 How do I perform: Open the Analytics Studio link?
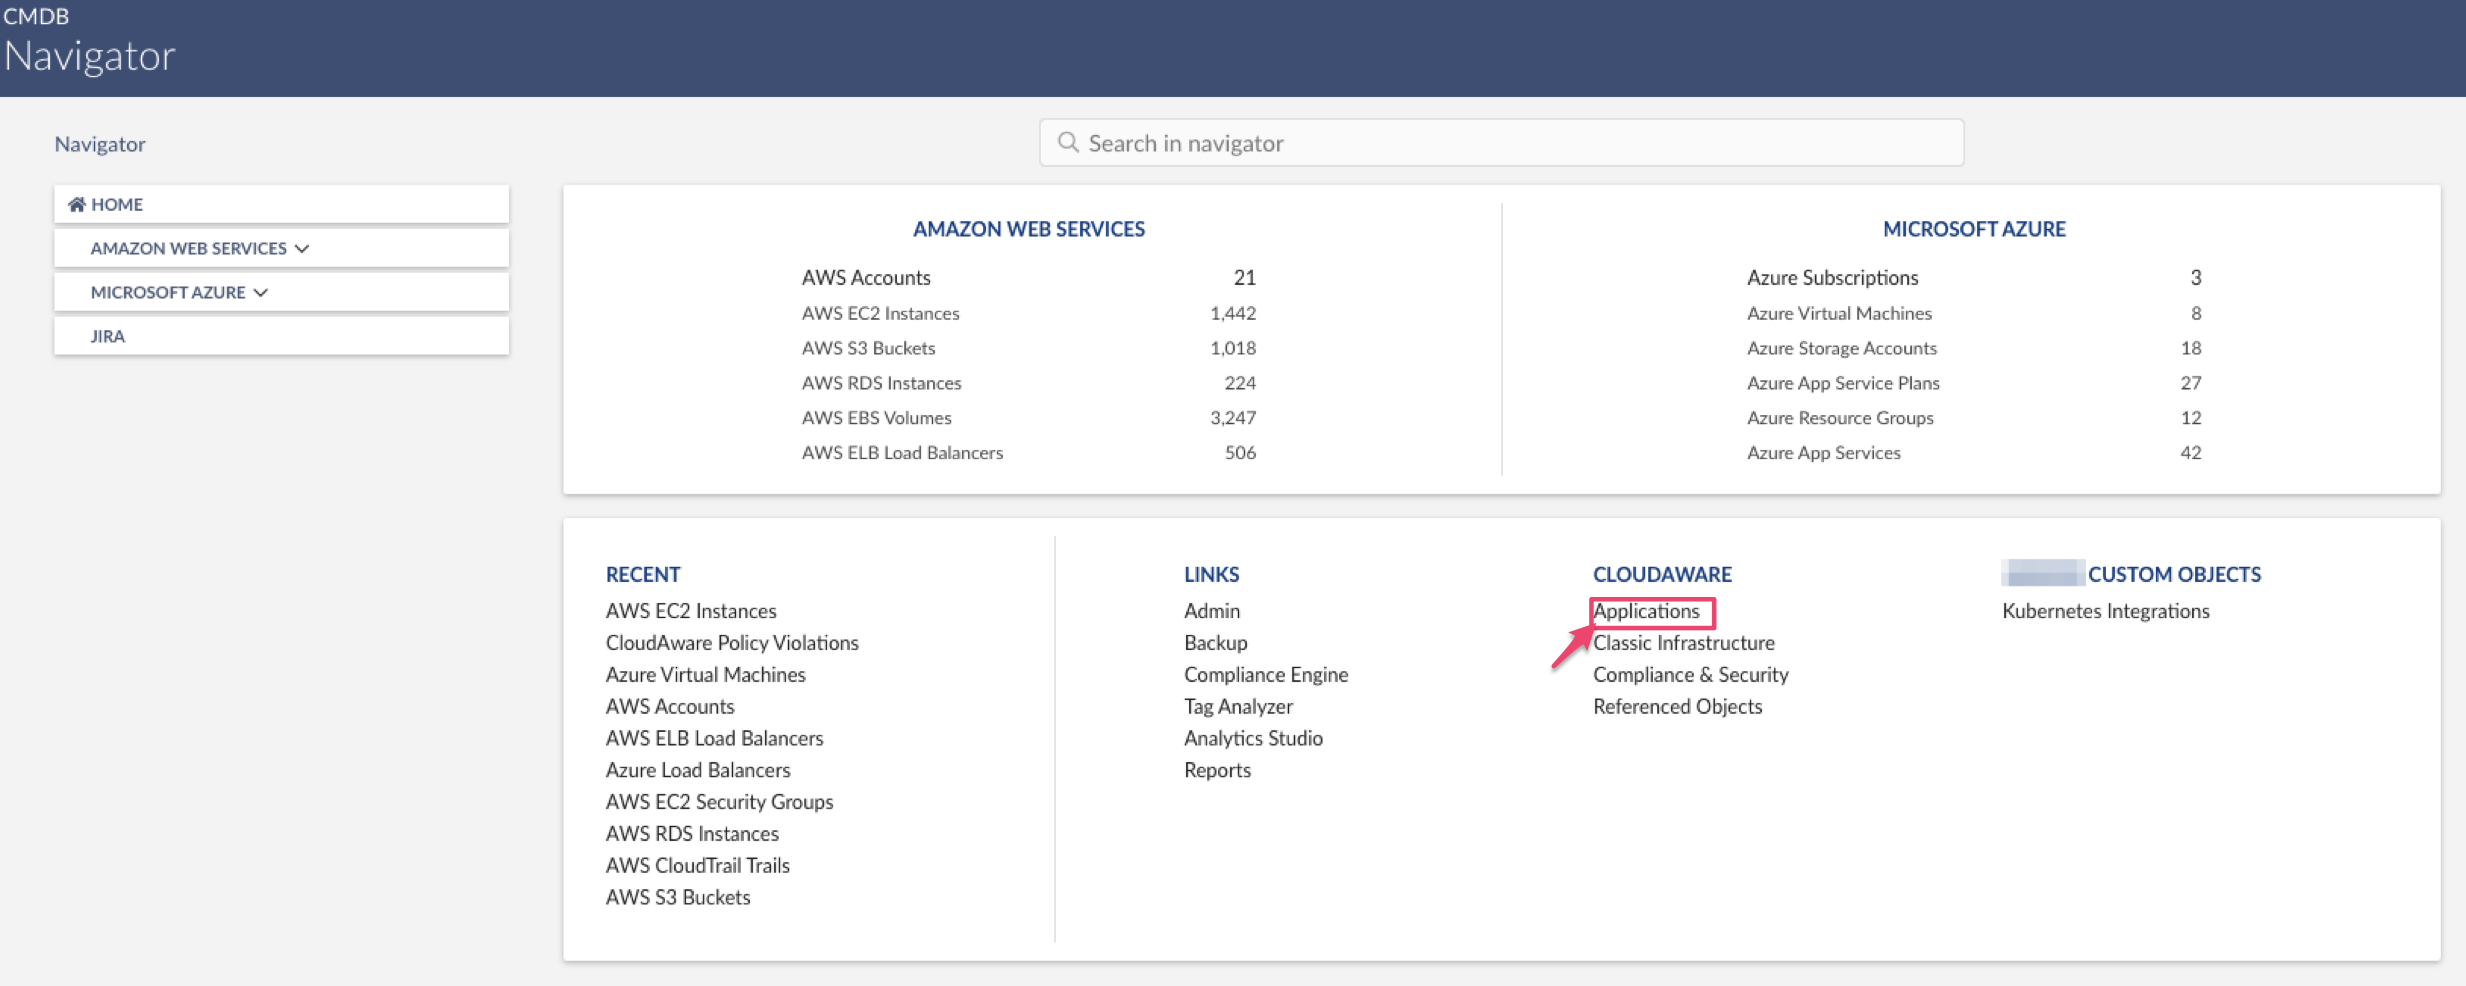(x=1253, y=739)
